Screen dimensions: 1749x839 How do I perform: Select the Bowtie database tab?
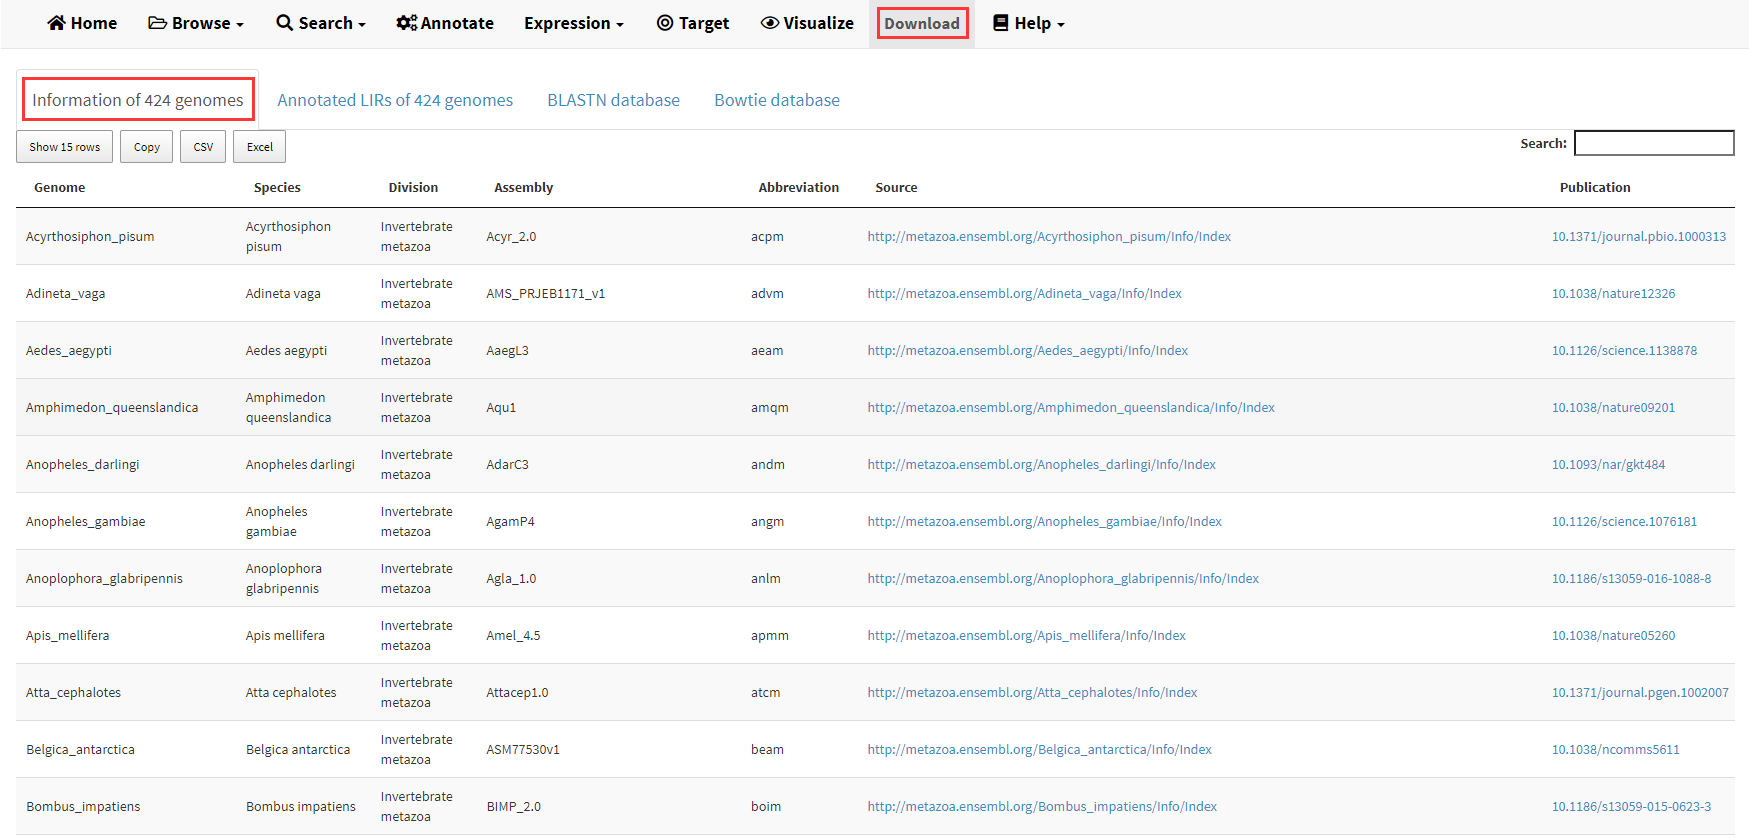[x=776, y=100]
